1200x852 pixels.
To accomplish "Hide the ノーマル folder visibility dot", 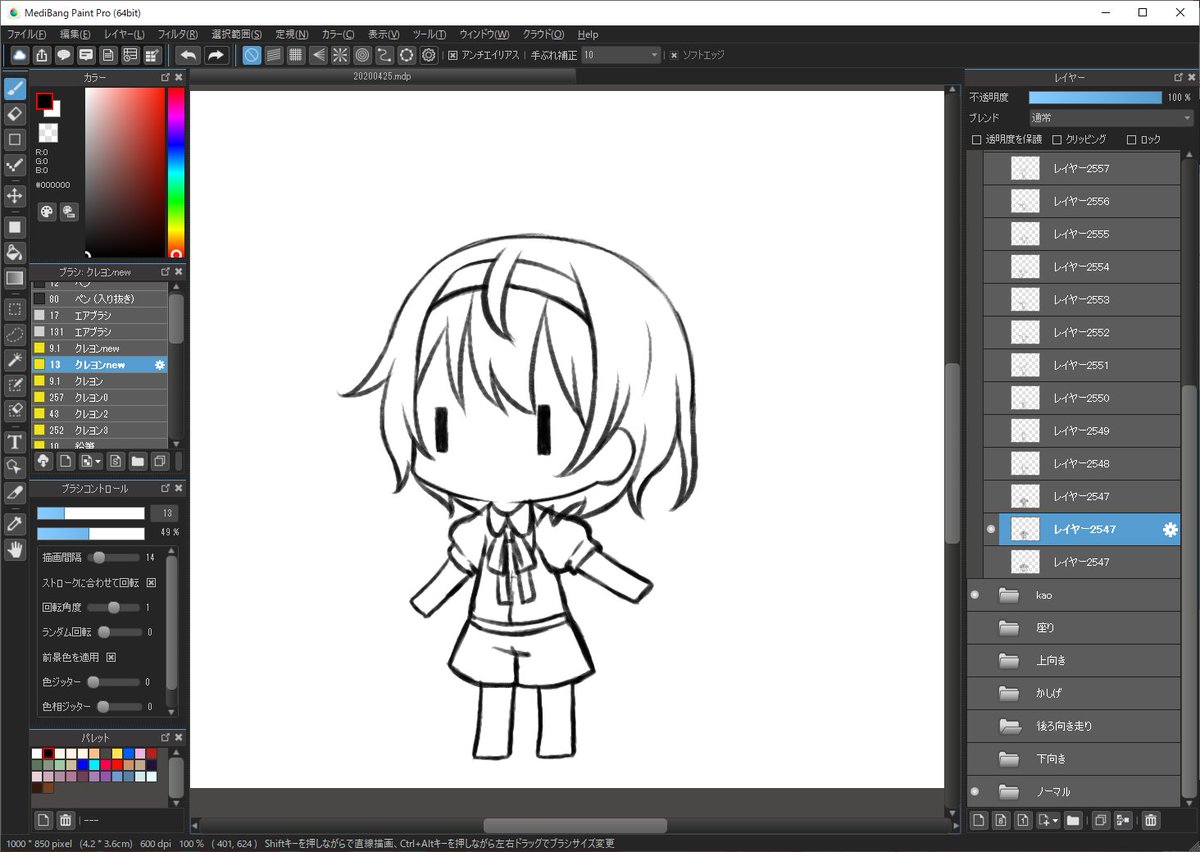I will [x=975, y=792].
